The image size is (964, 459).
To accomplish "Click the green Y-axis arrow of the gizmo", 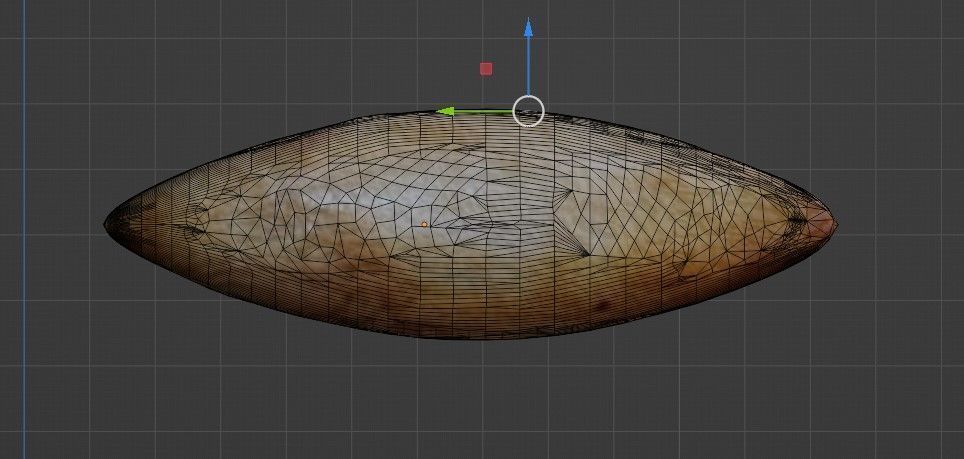I will [x=475, y=111].
